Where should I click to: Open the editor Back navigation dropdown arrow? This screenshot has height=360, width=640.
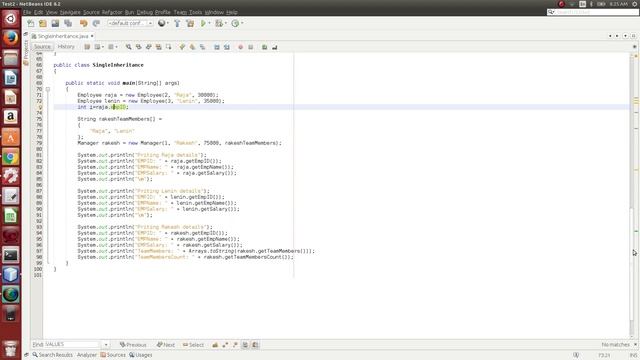coord(102,47)
